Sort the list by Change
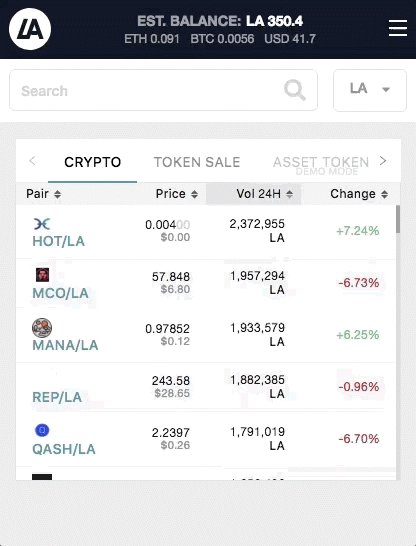The image size is (416, 546). tap(359, 194)
